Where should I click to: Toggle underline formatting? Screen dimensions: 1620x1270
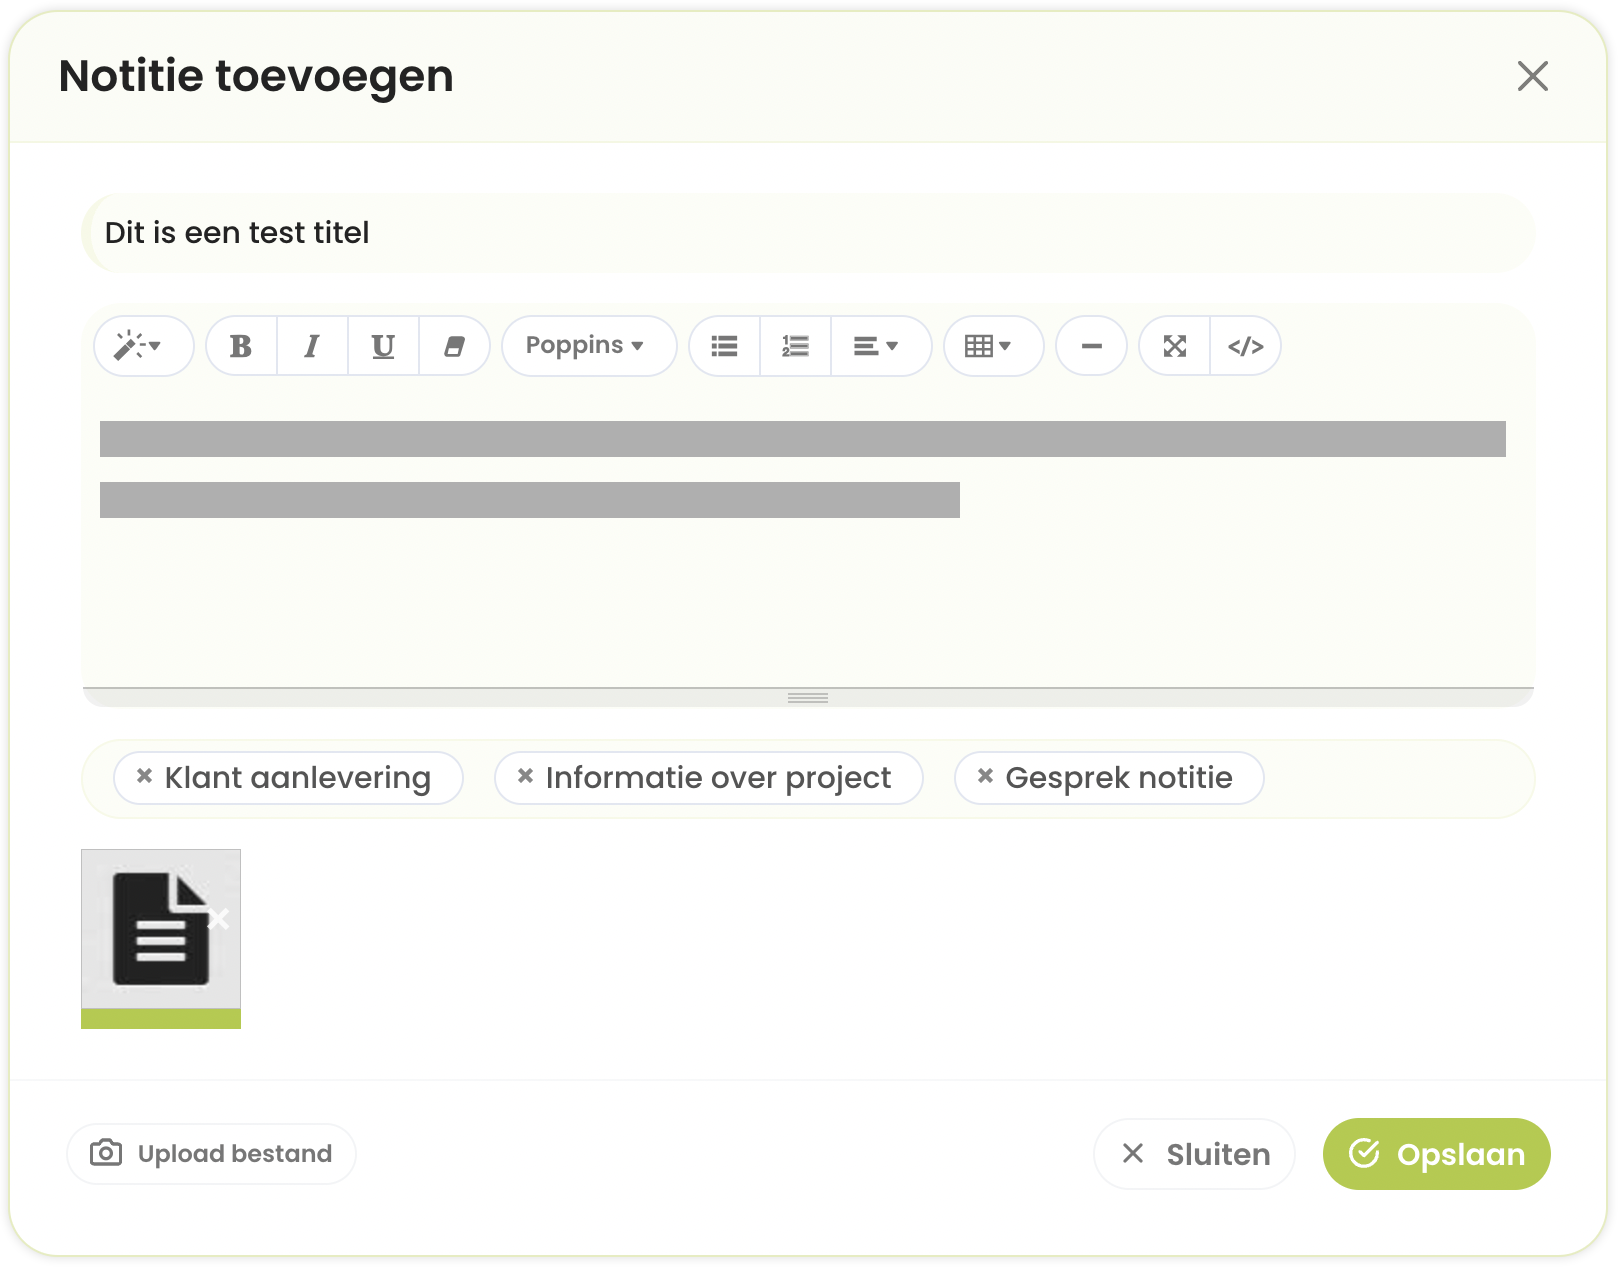pos(383,347)
